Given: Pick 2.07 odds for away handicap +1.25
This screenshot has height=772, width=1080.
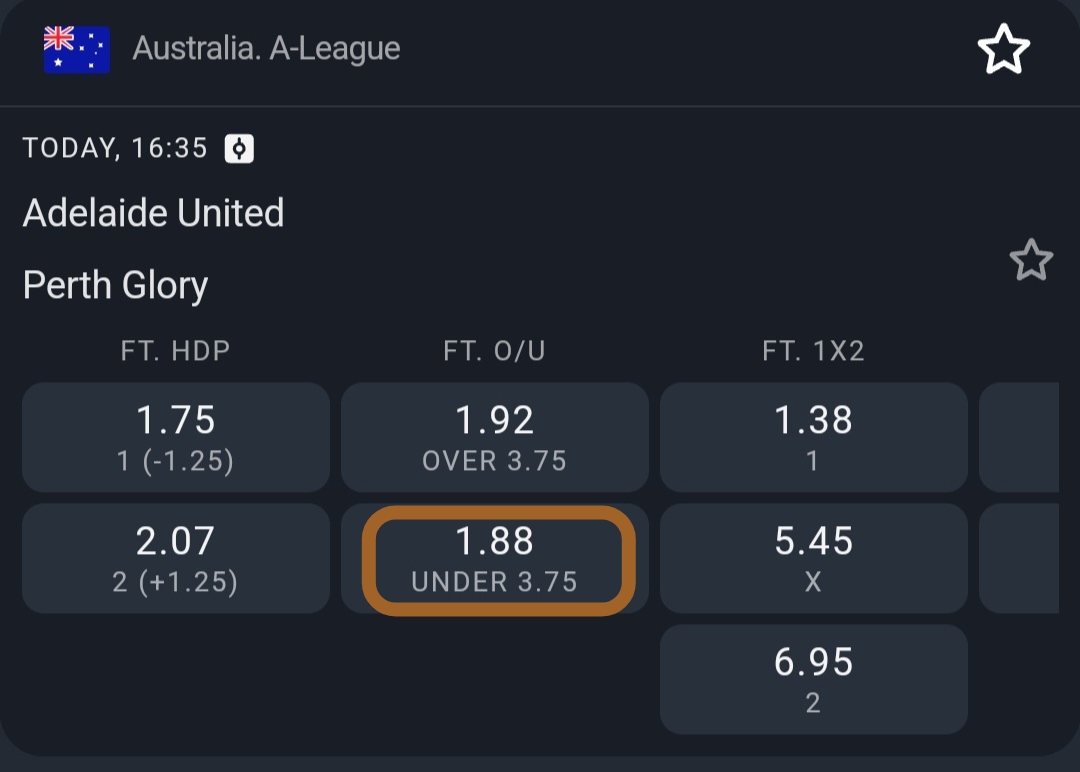Looking at the screenshot, I should [176, 558].
